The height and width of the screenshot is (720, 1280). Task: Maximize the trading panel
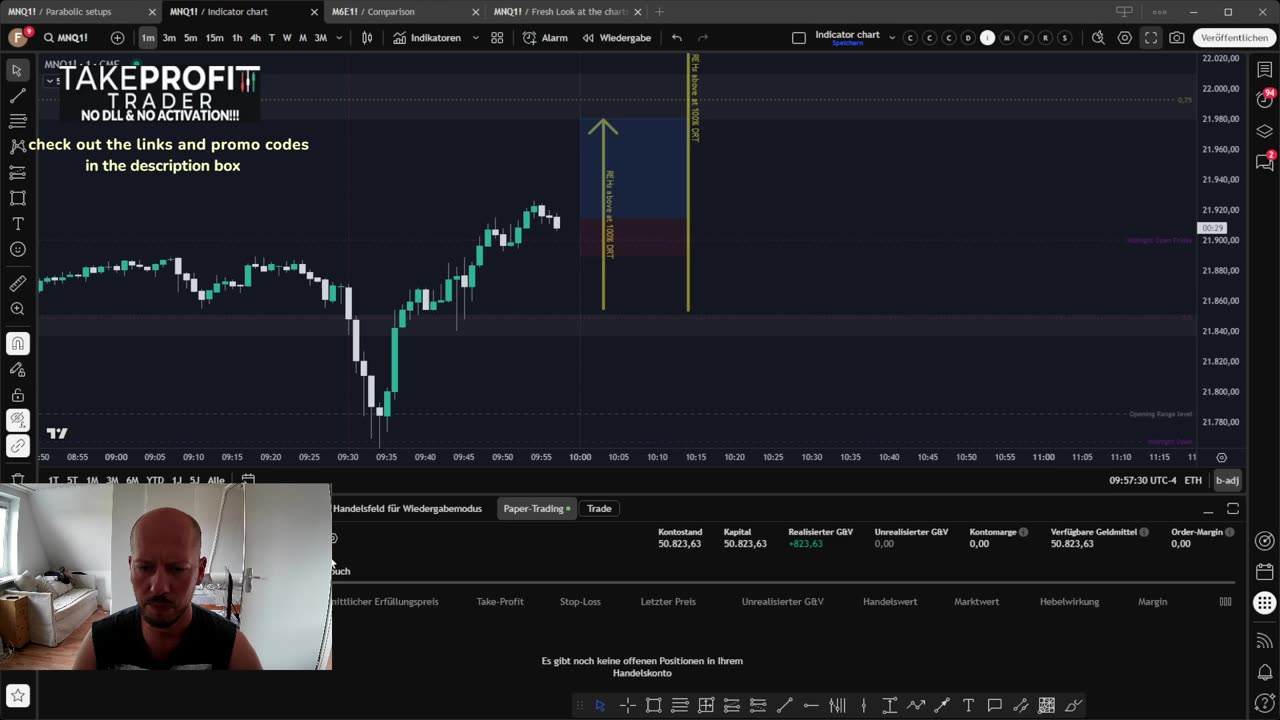point(1233,509)
